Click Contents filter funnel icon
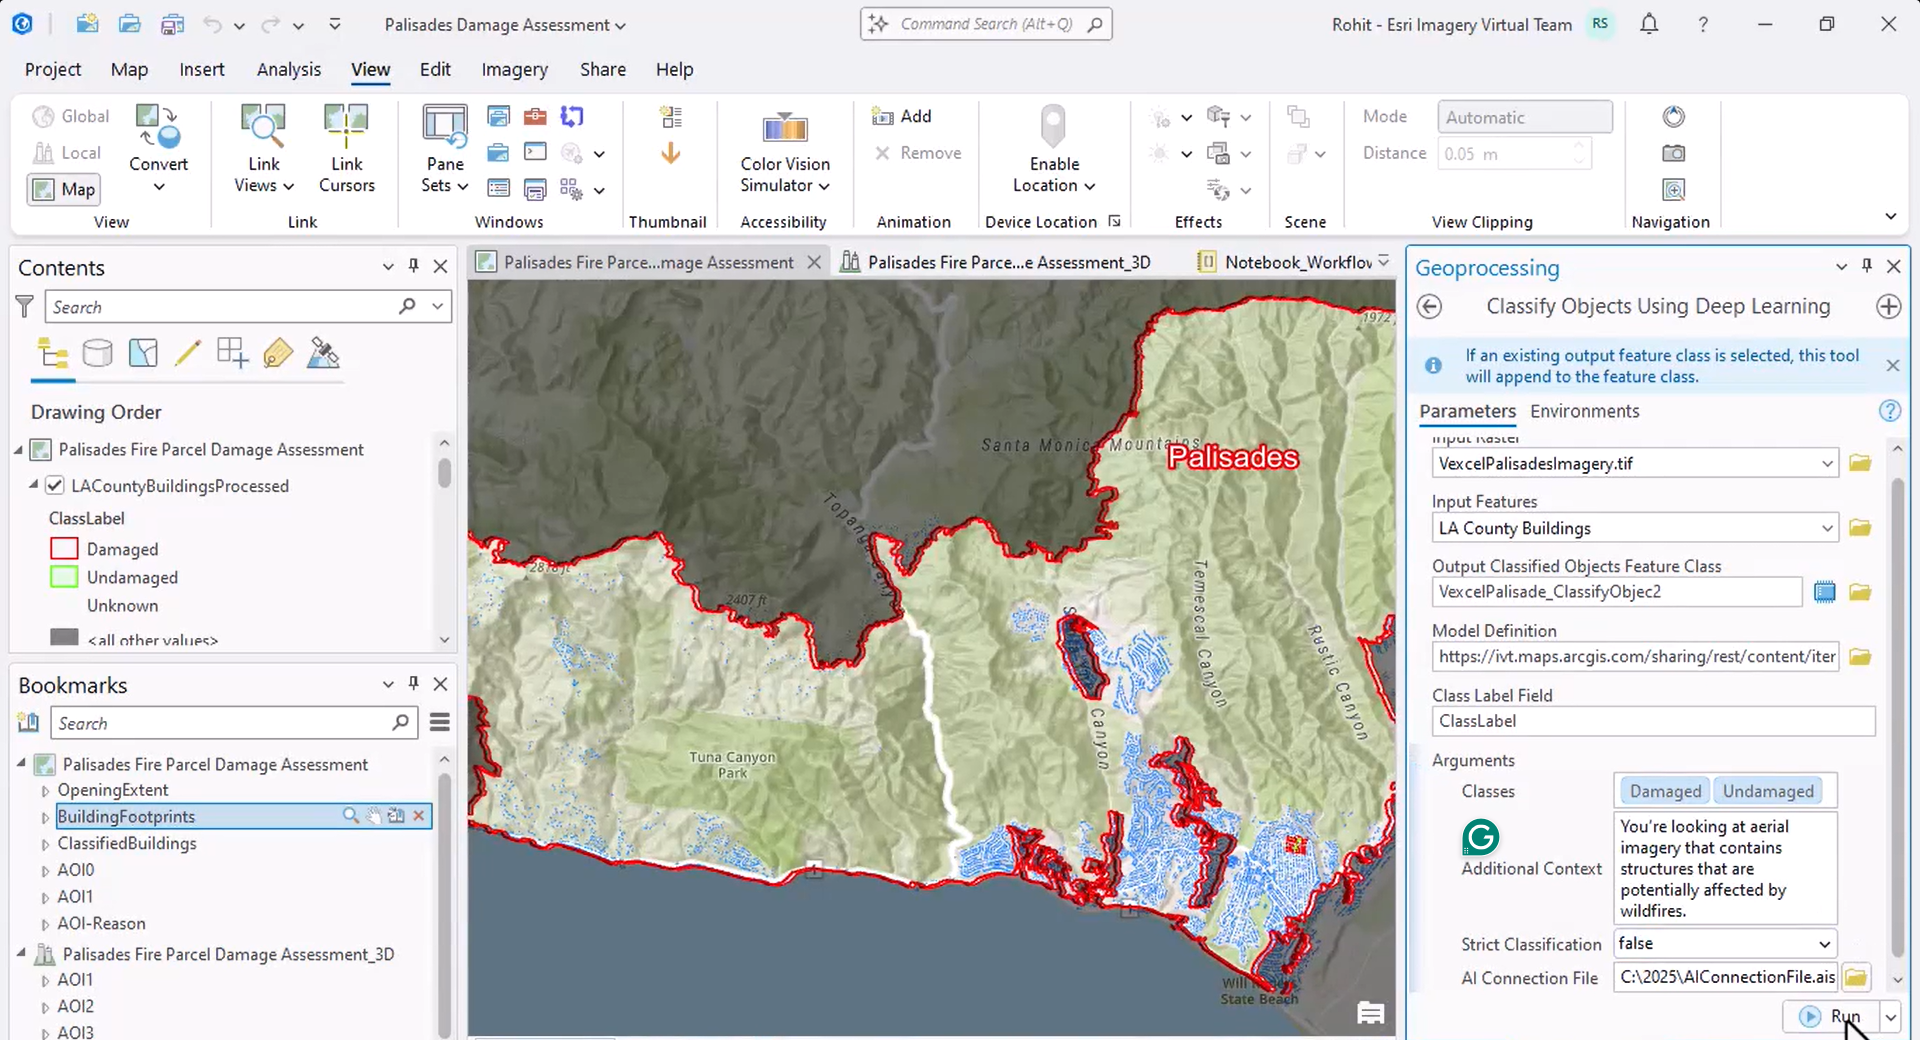1920x1040 pixels. 25,306
